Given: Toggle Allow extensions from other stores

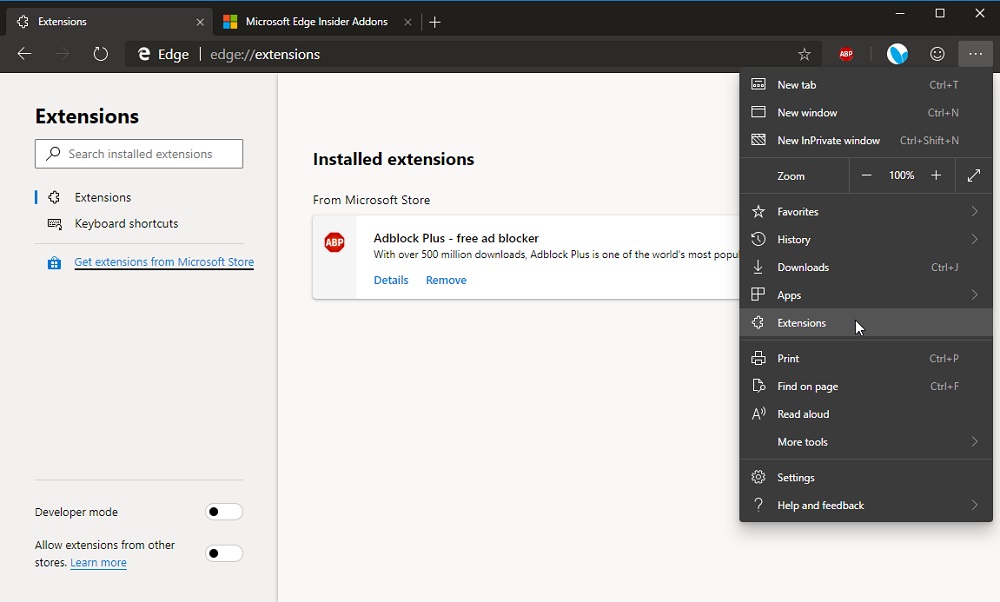Looking at the screenshot, I should click(x=224, y=553).
